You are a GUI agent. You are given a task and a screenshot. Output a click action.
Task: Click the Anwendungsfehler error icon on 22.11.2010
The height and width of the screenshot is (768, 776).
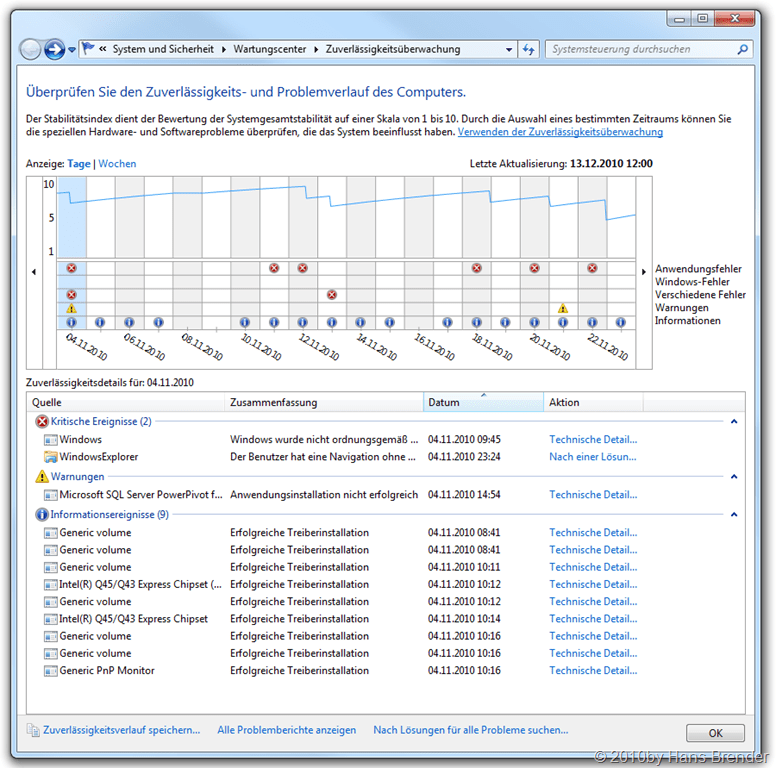[592, 268]
